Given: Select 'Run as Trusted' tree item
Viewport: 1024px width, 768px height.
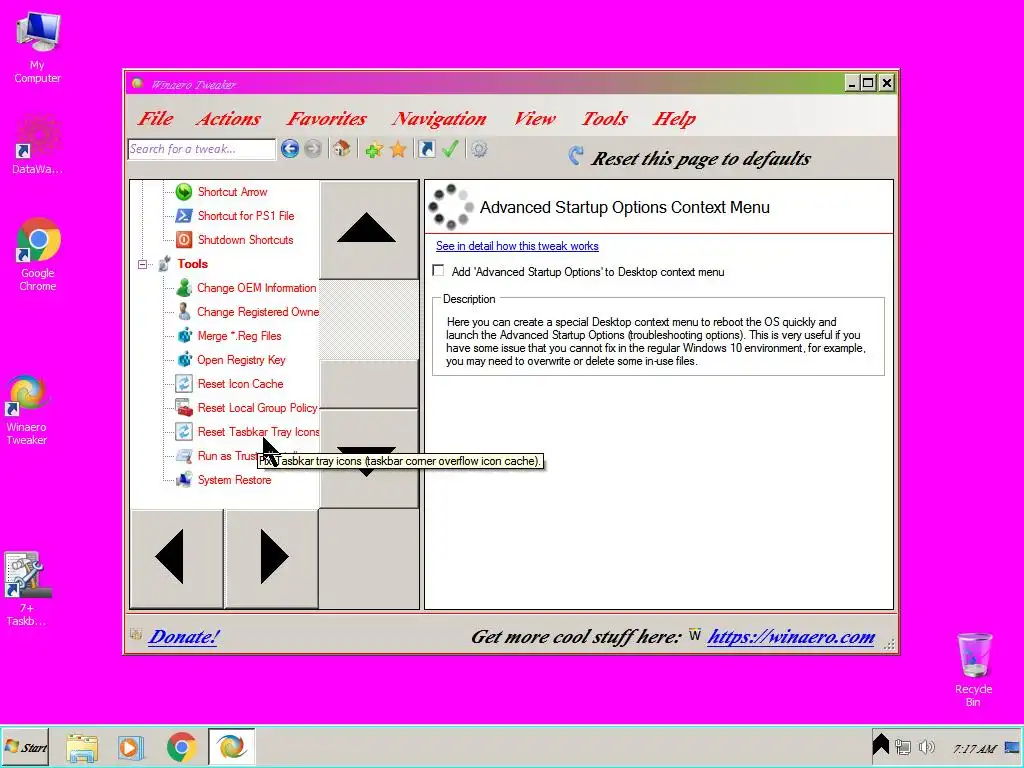Looking at the screenshot, I should [x=227, y=456].
